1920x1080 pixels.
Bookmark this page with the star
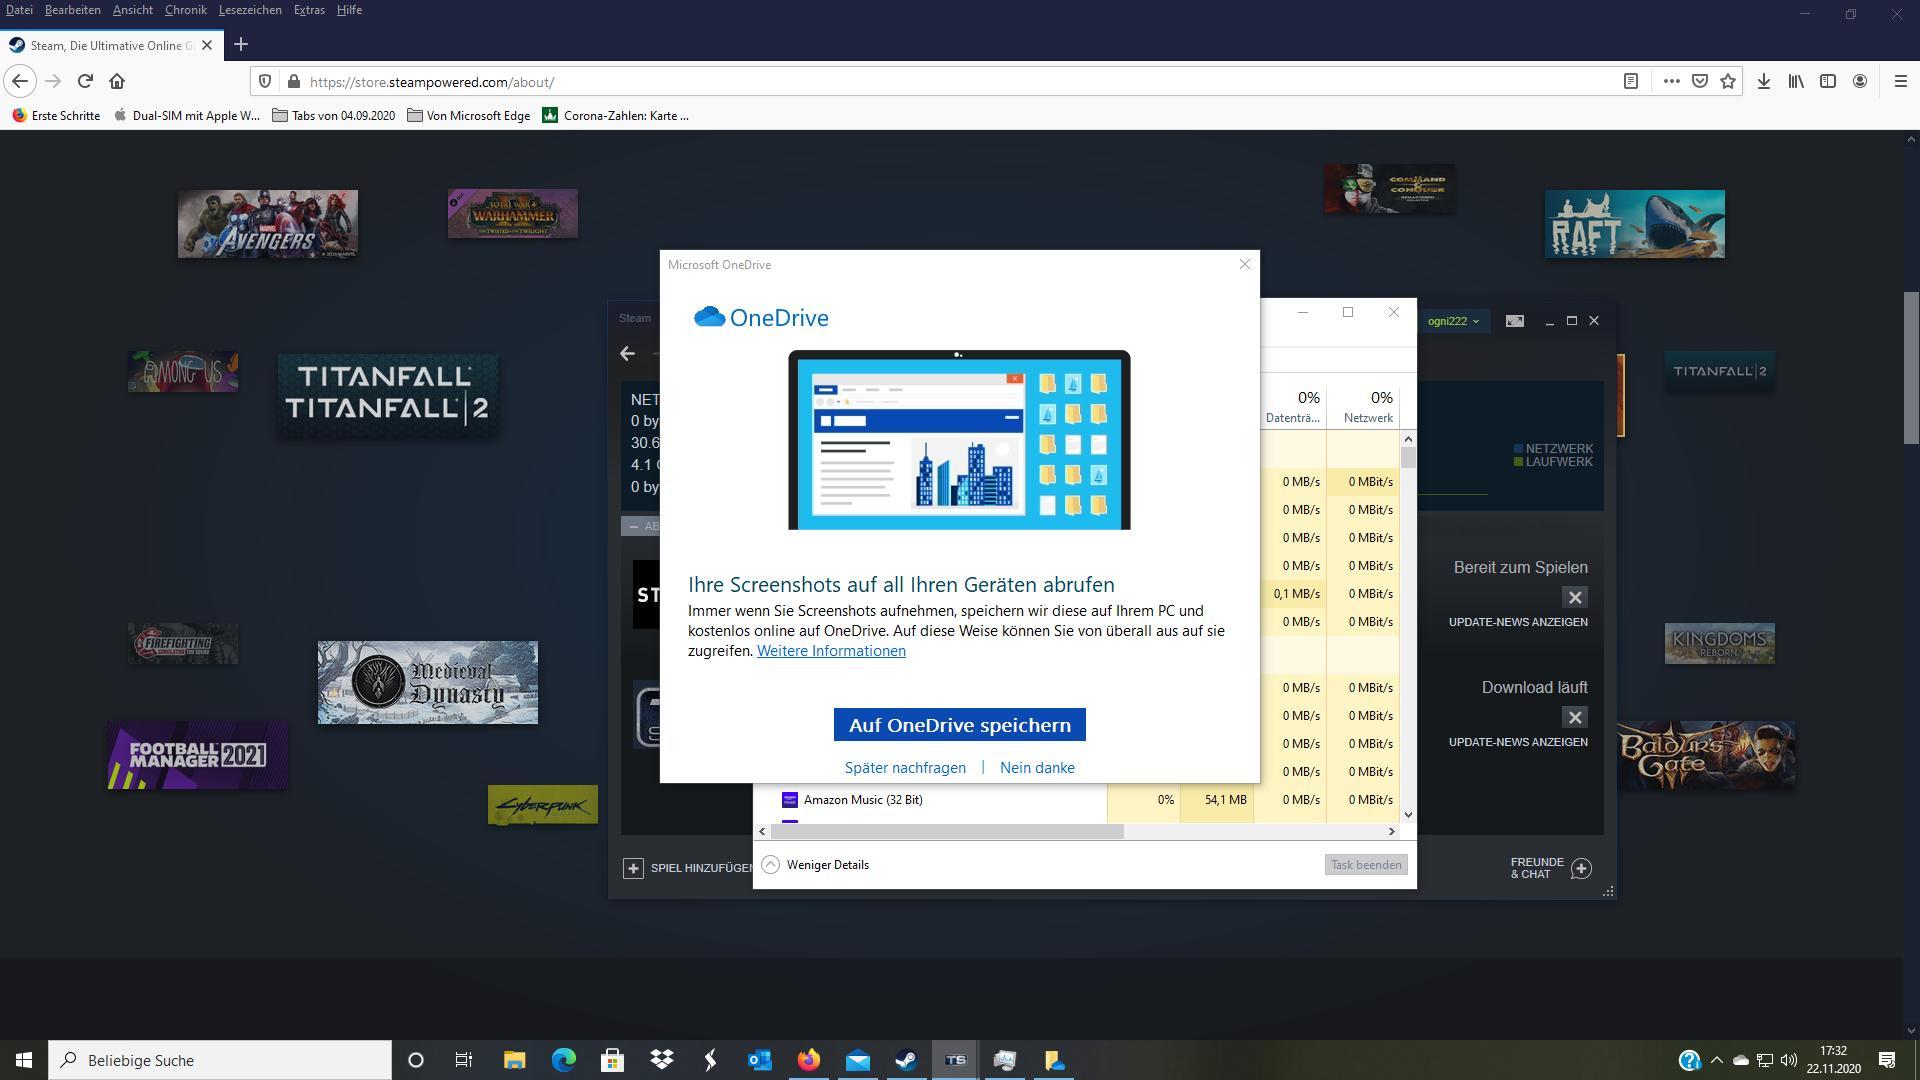point(1728,82)
